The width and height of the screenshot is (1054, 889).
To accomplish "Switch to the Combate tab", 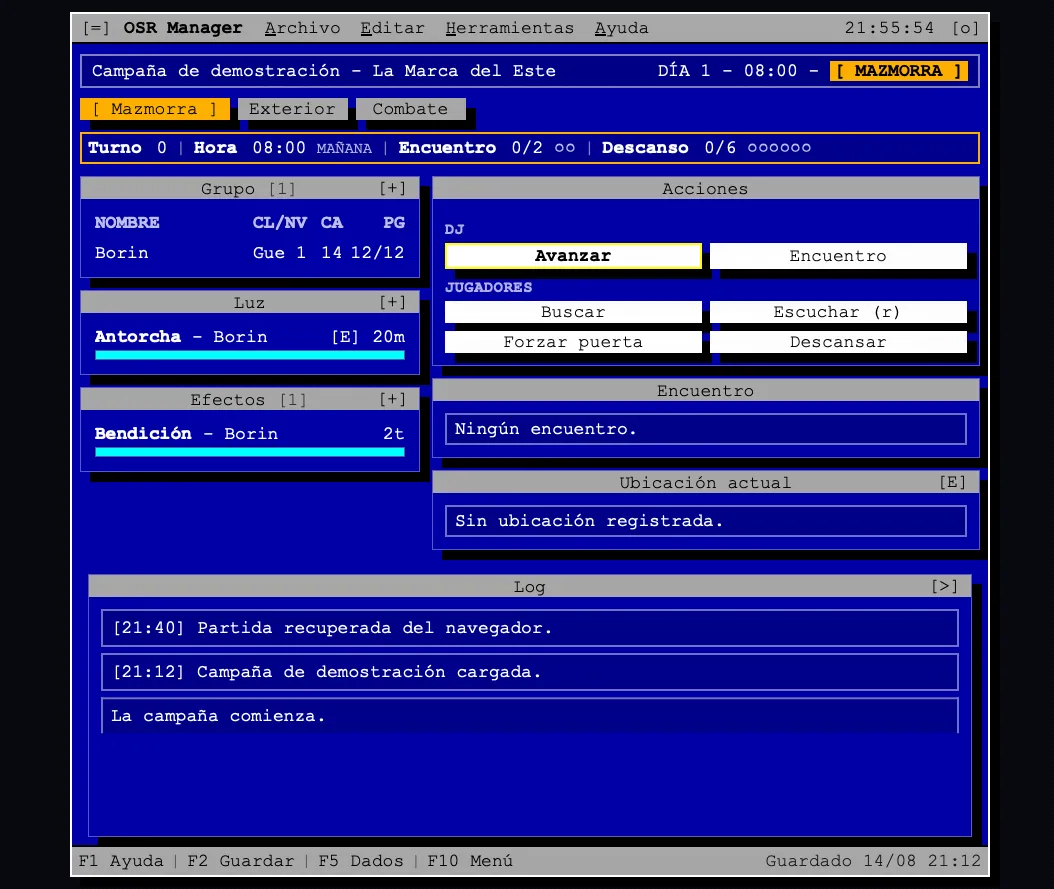I will [x=410, y=109].
